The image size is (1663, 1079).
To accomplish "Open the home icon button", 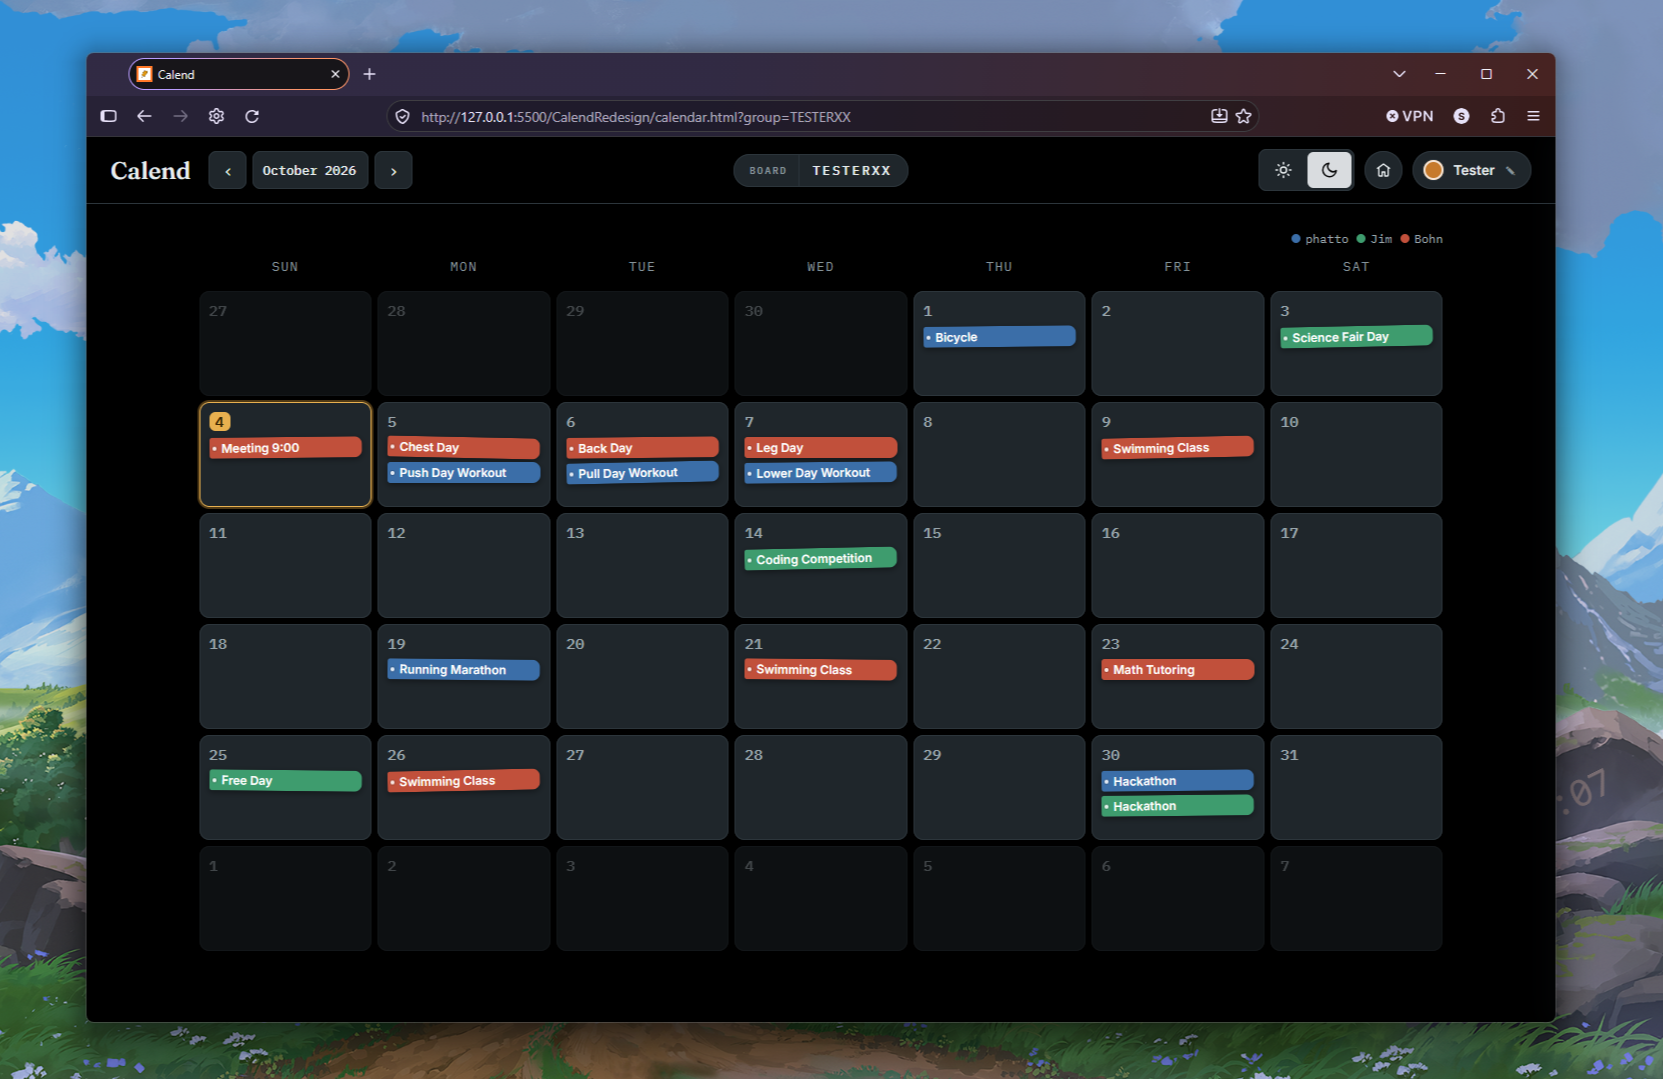I will (1383, 170).
